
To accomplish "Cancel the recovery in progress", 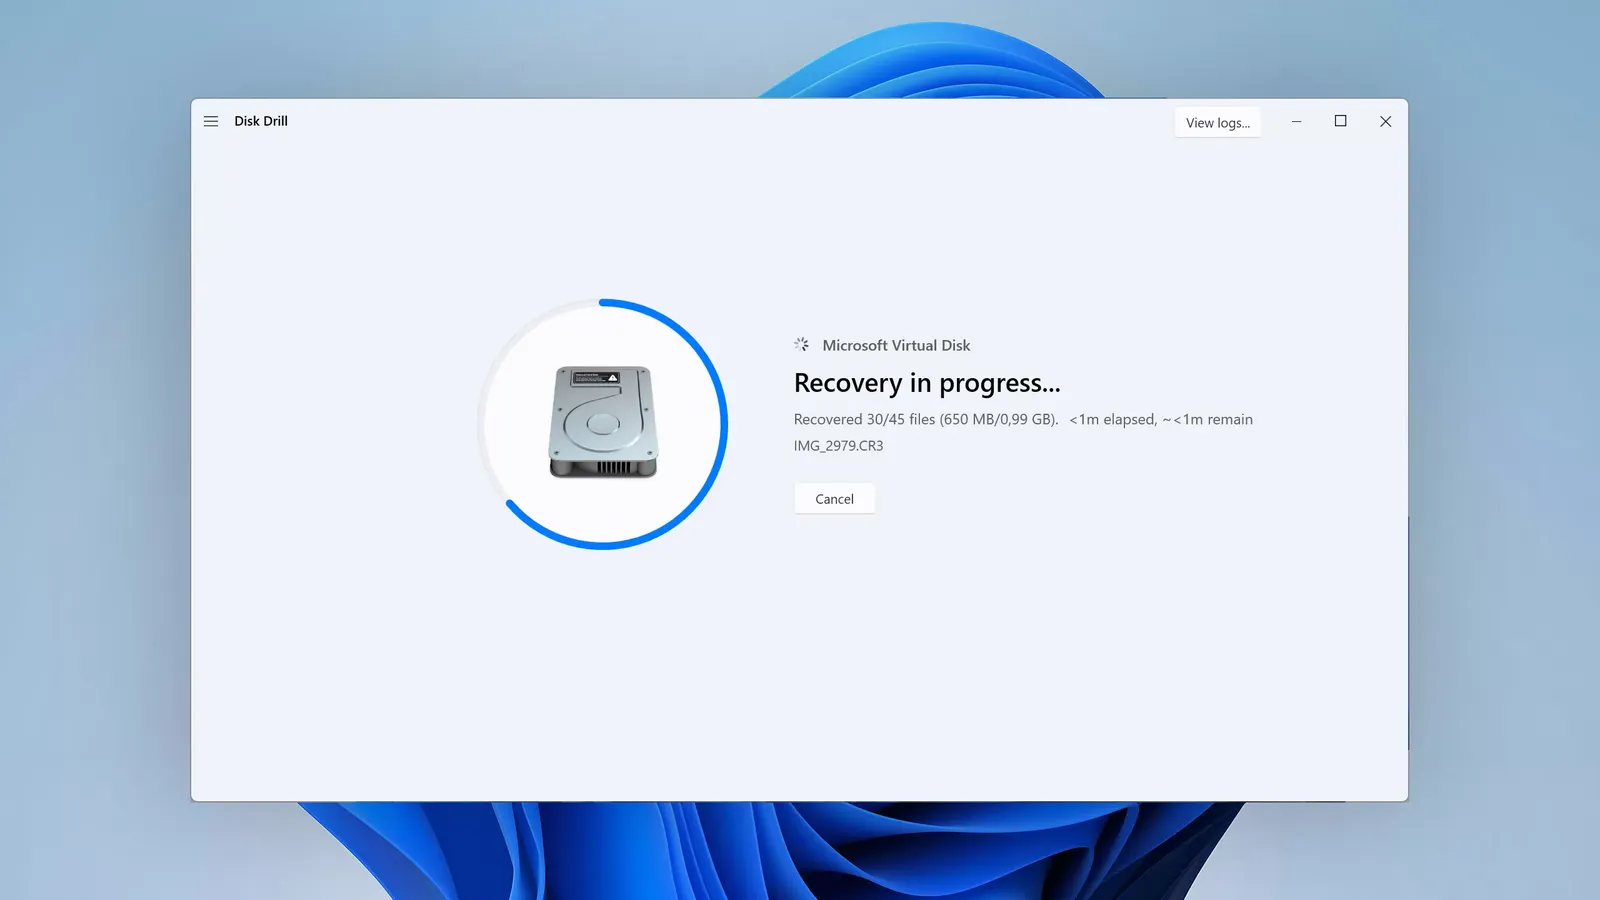I will pos(834,499).
